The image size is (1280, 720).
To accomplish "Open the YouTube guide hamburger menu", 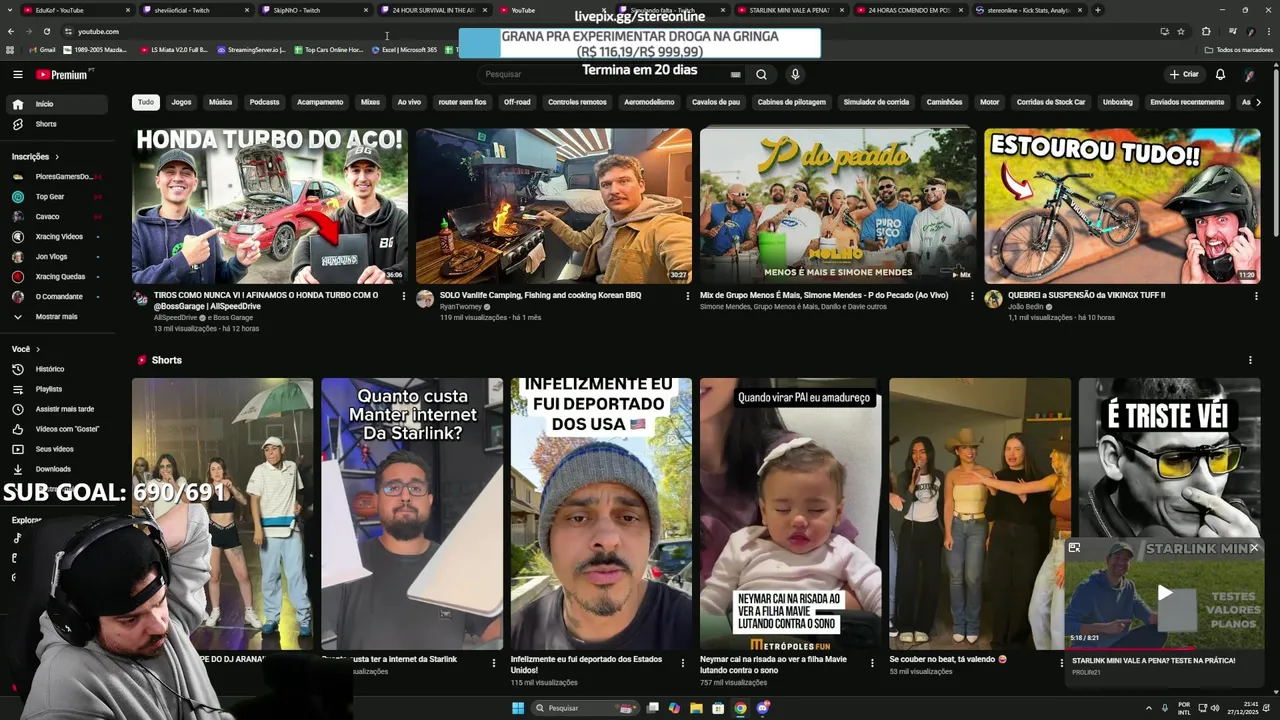I will coord(17,74).
